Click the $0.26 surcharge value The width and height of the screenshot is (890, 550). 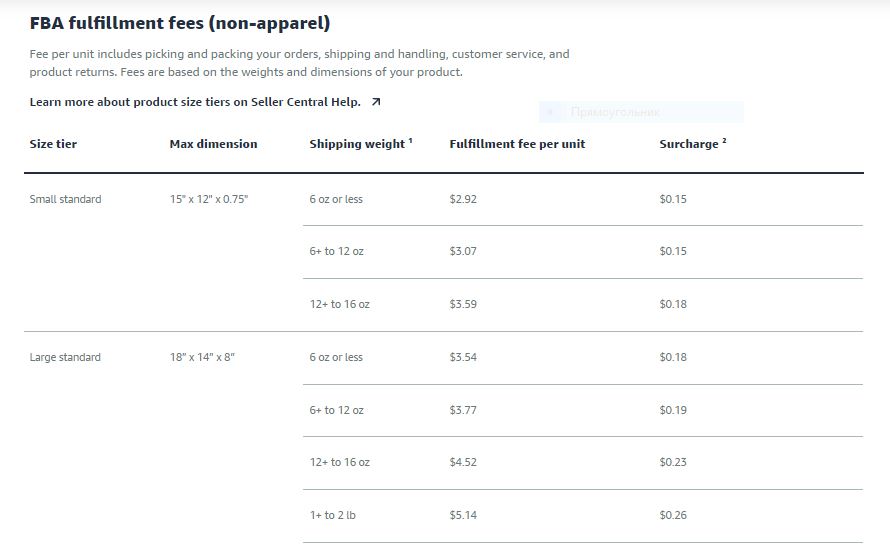[x=673, y=515]
